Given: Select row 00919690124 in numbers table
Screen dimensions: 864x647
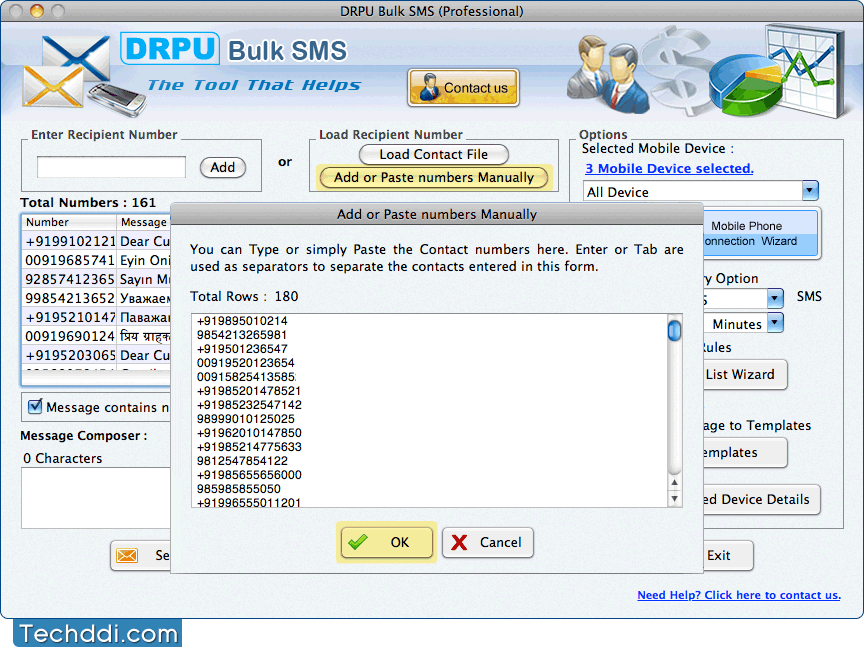Looking at the screenshot, I should coord(97,336).
